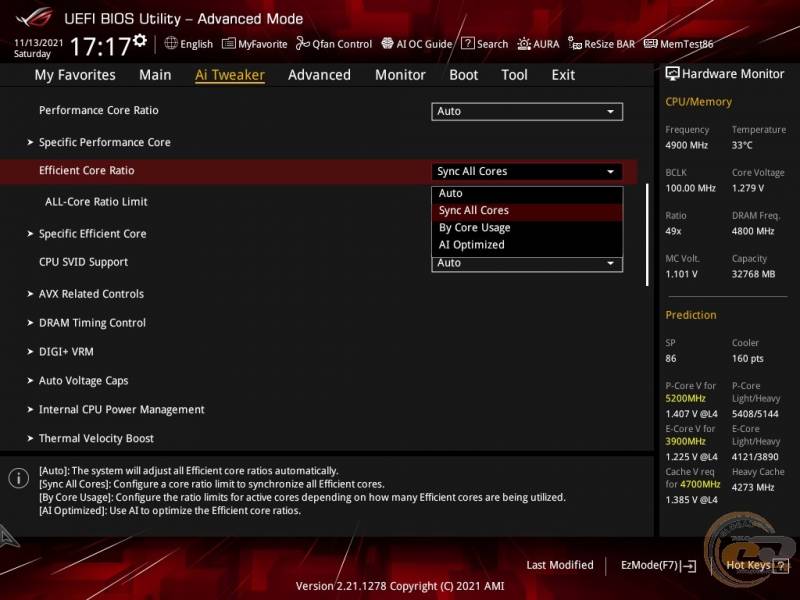The image size is (800, 600).
Task: Click the English language globe icon
Action: (x=171, y=43)
